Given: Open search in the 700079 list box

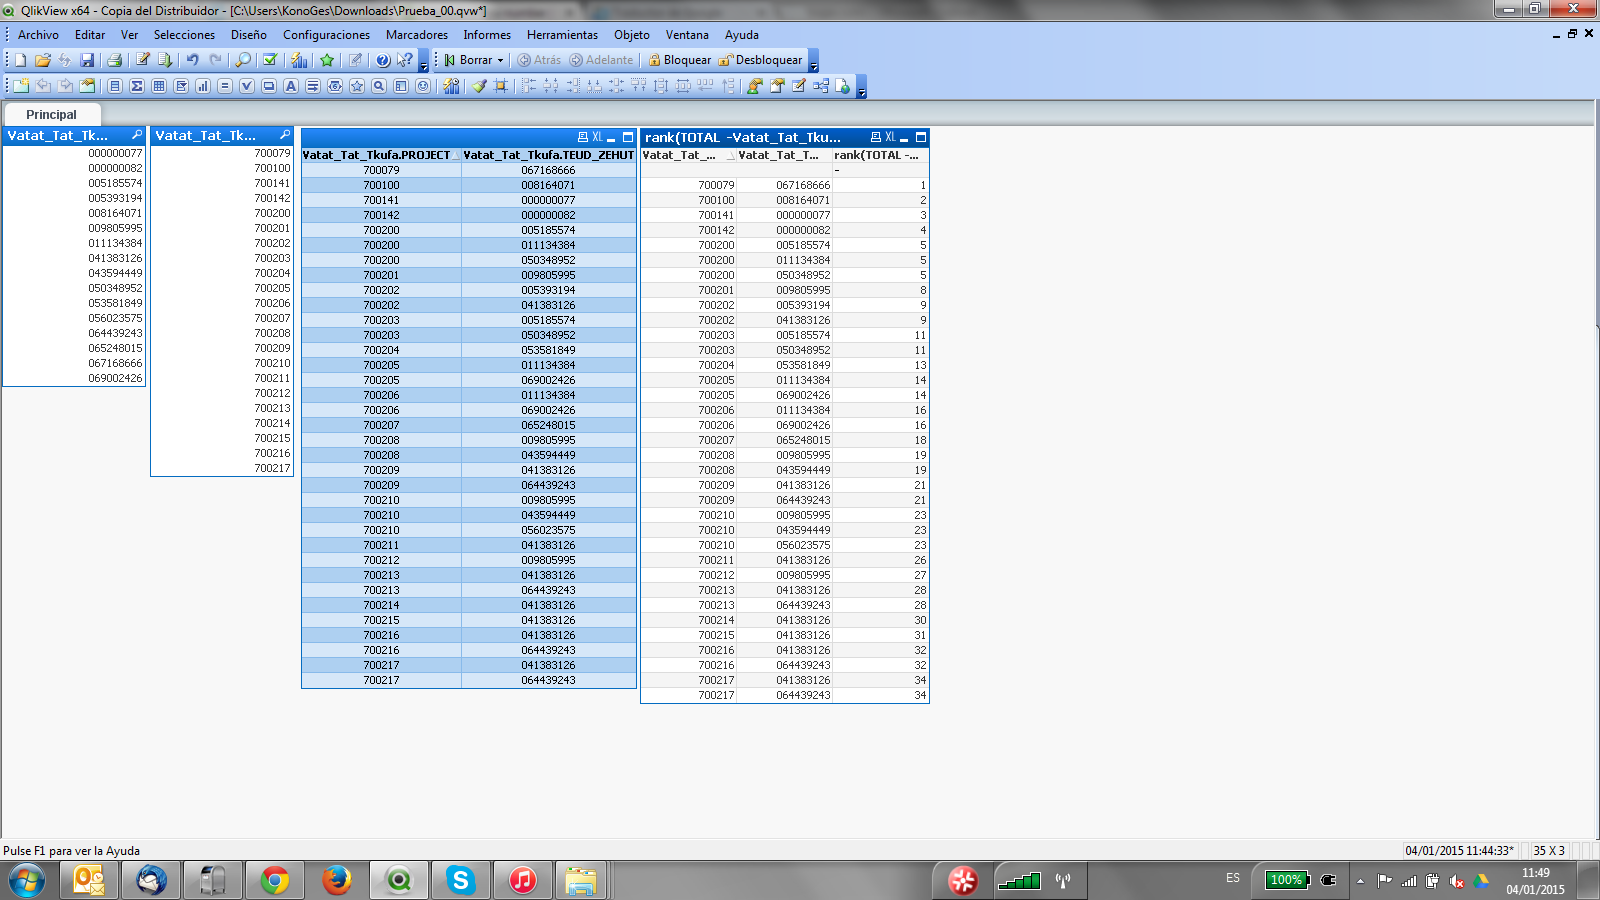Looking at the screenshot, I should click(x=284, y=135).
